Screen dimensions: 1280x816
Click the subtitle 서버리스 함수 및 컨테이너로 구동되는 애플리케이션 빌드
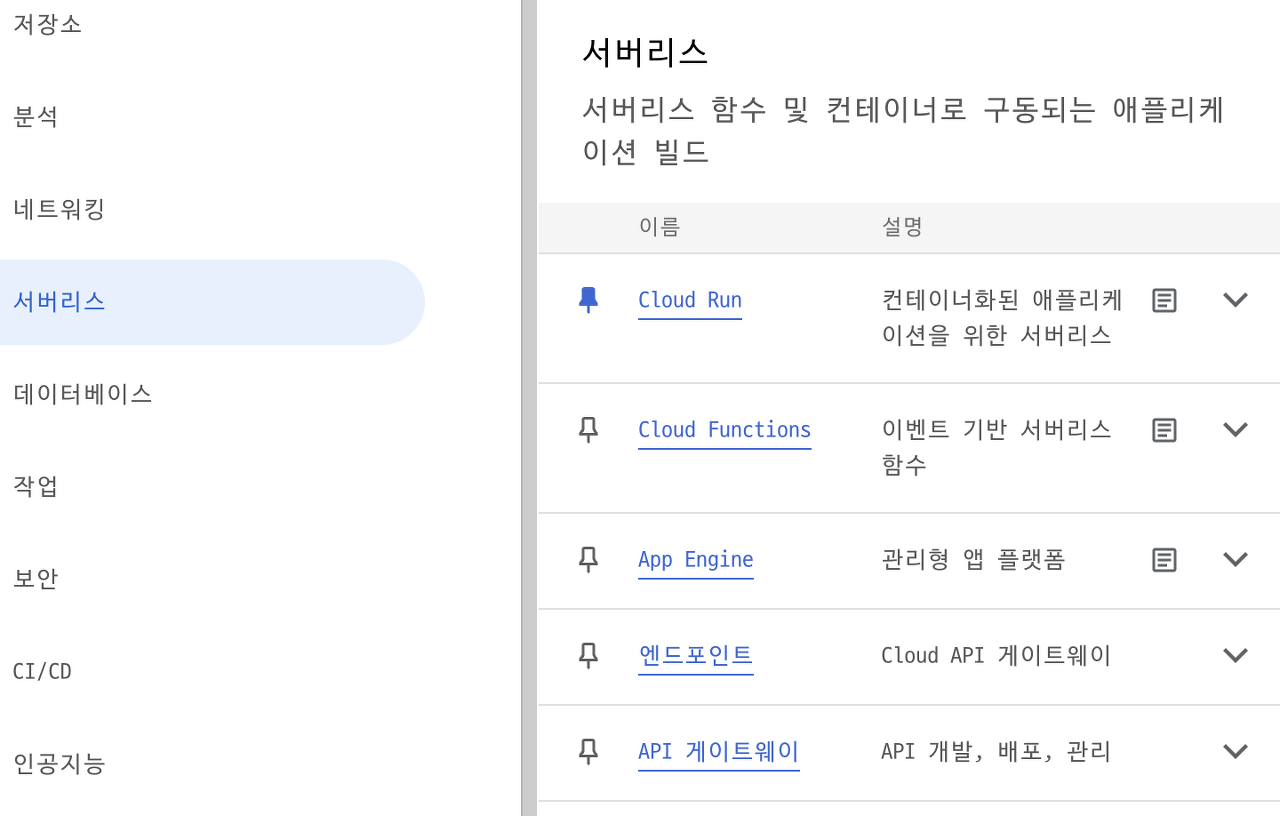coord(904,131)
